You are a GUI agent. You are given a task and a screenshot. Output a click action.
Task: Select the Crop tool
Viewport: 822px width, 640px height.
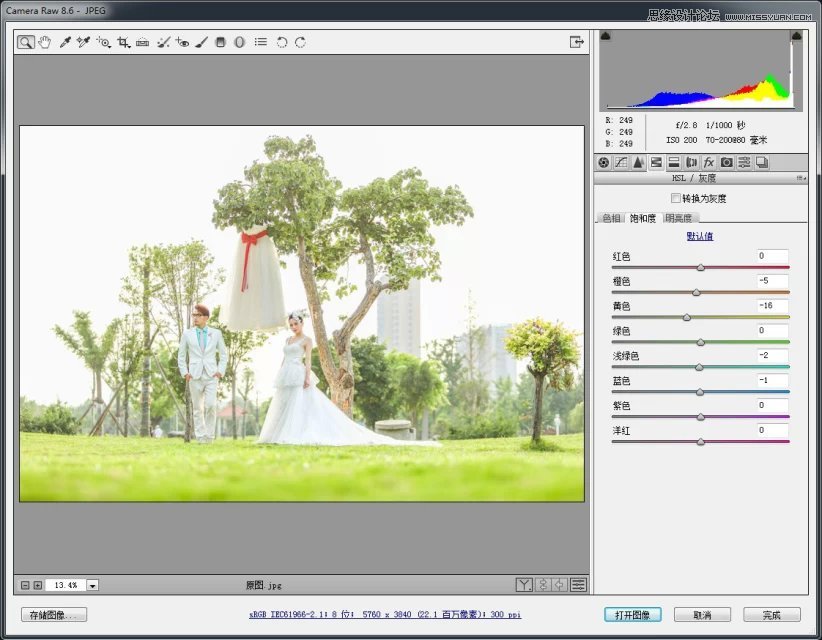pyautogui.click(x=125, y=42)
